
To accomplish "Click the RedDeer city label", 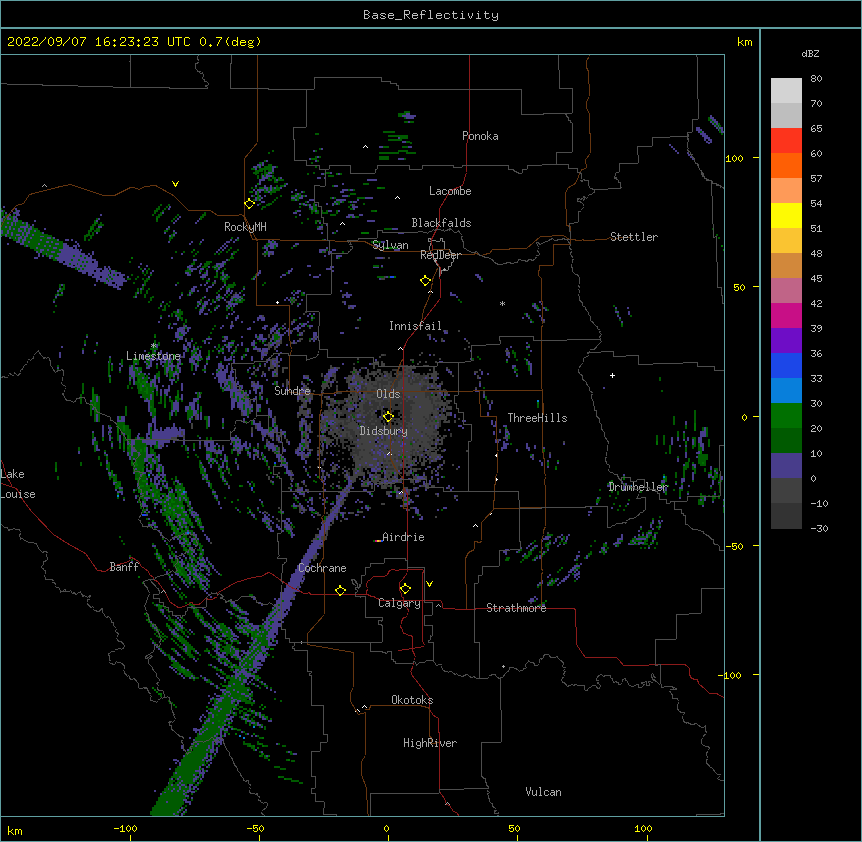I will click(440, 255).
